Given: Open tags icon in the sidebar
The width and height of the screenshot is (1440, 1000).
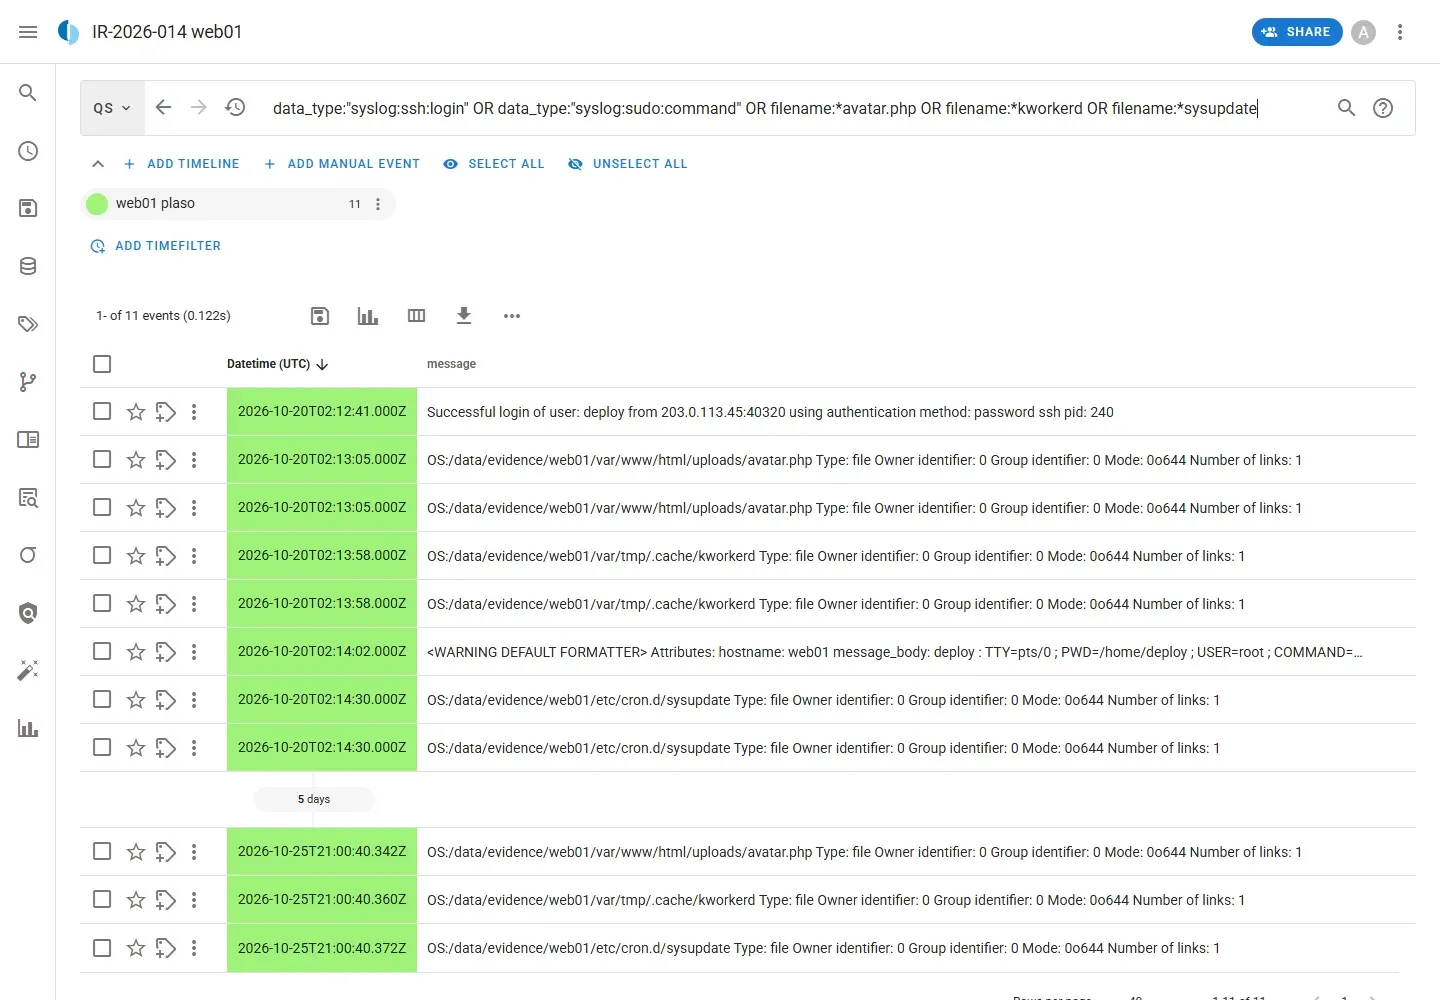Looking at the screenshot, I should [x=28, y=324].
